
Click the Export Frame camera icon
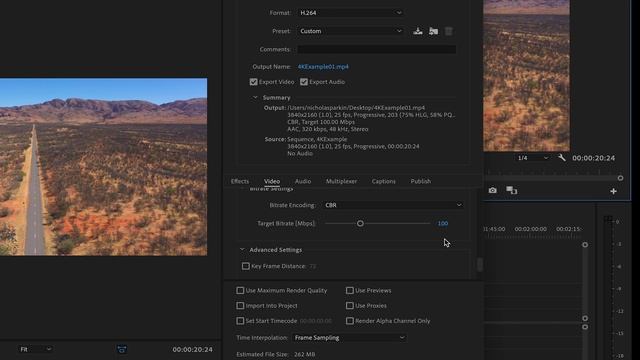pyautogui.click(x=493, y=190)
